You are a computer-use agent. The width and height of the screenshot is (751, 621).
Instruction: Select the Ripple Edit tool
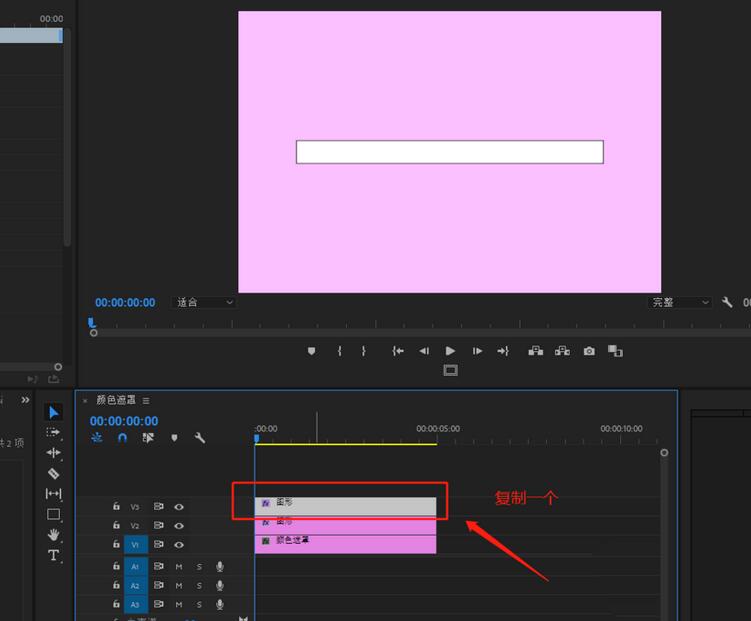tap(53, 452)
